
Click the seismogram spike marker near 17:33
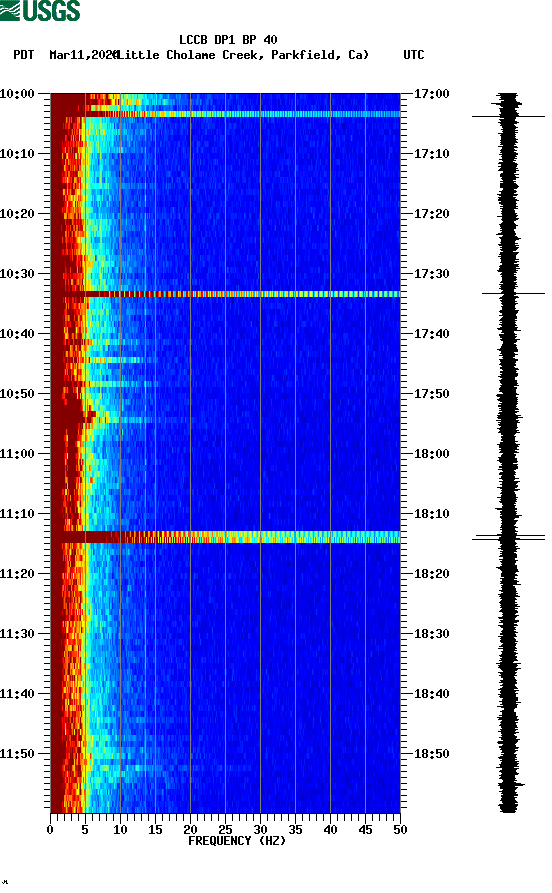point(513,293)
